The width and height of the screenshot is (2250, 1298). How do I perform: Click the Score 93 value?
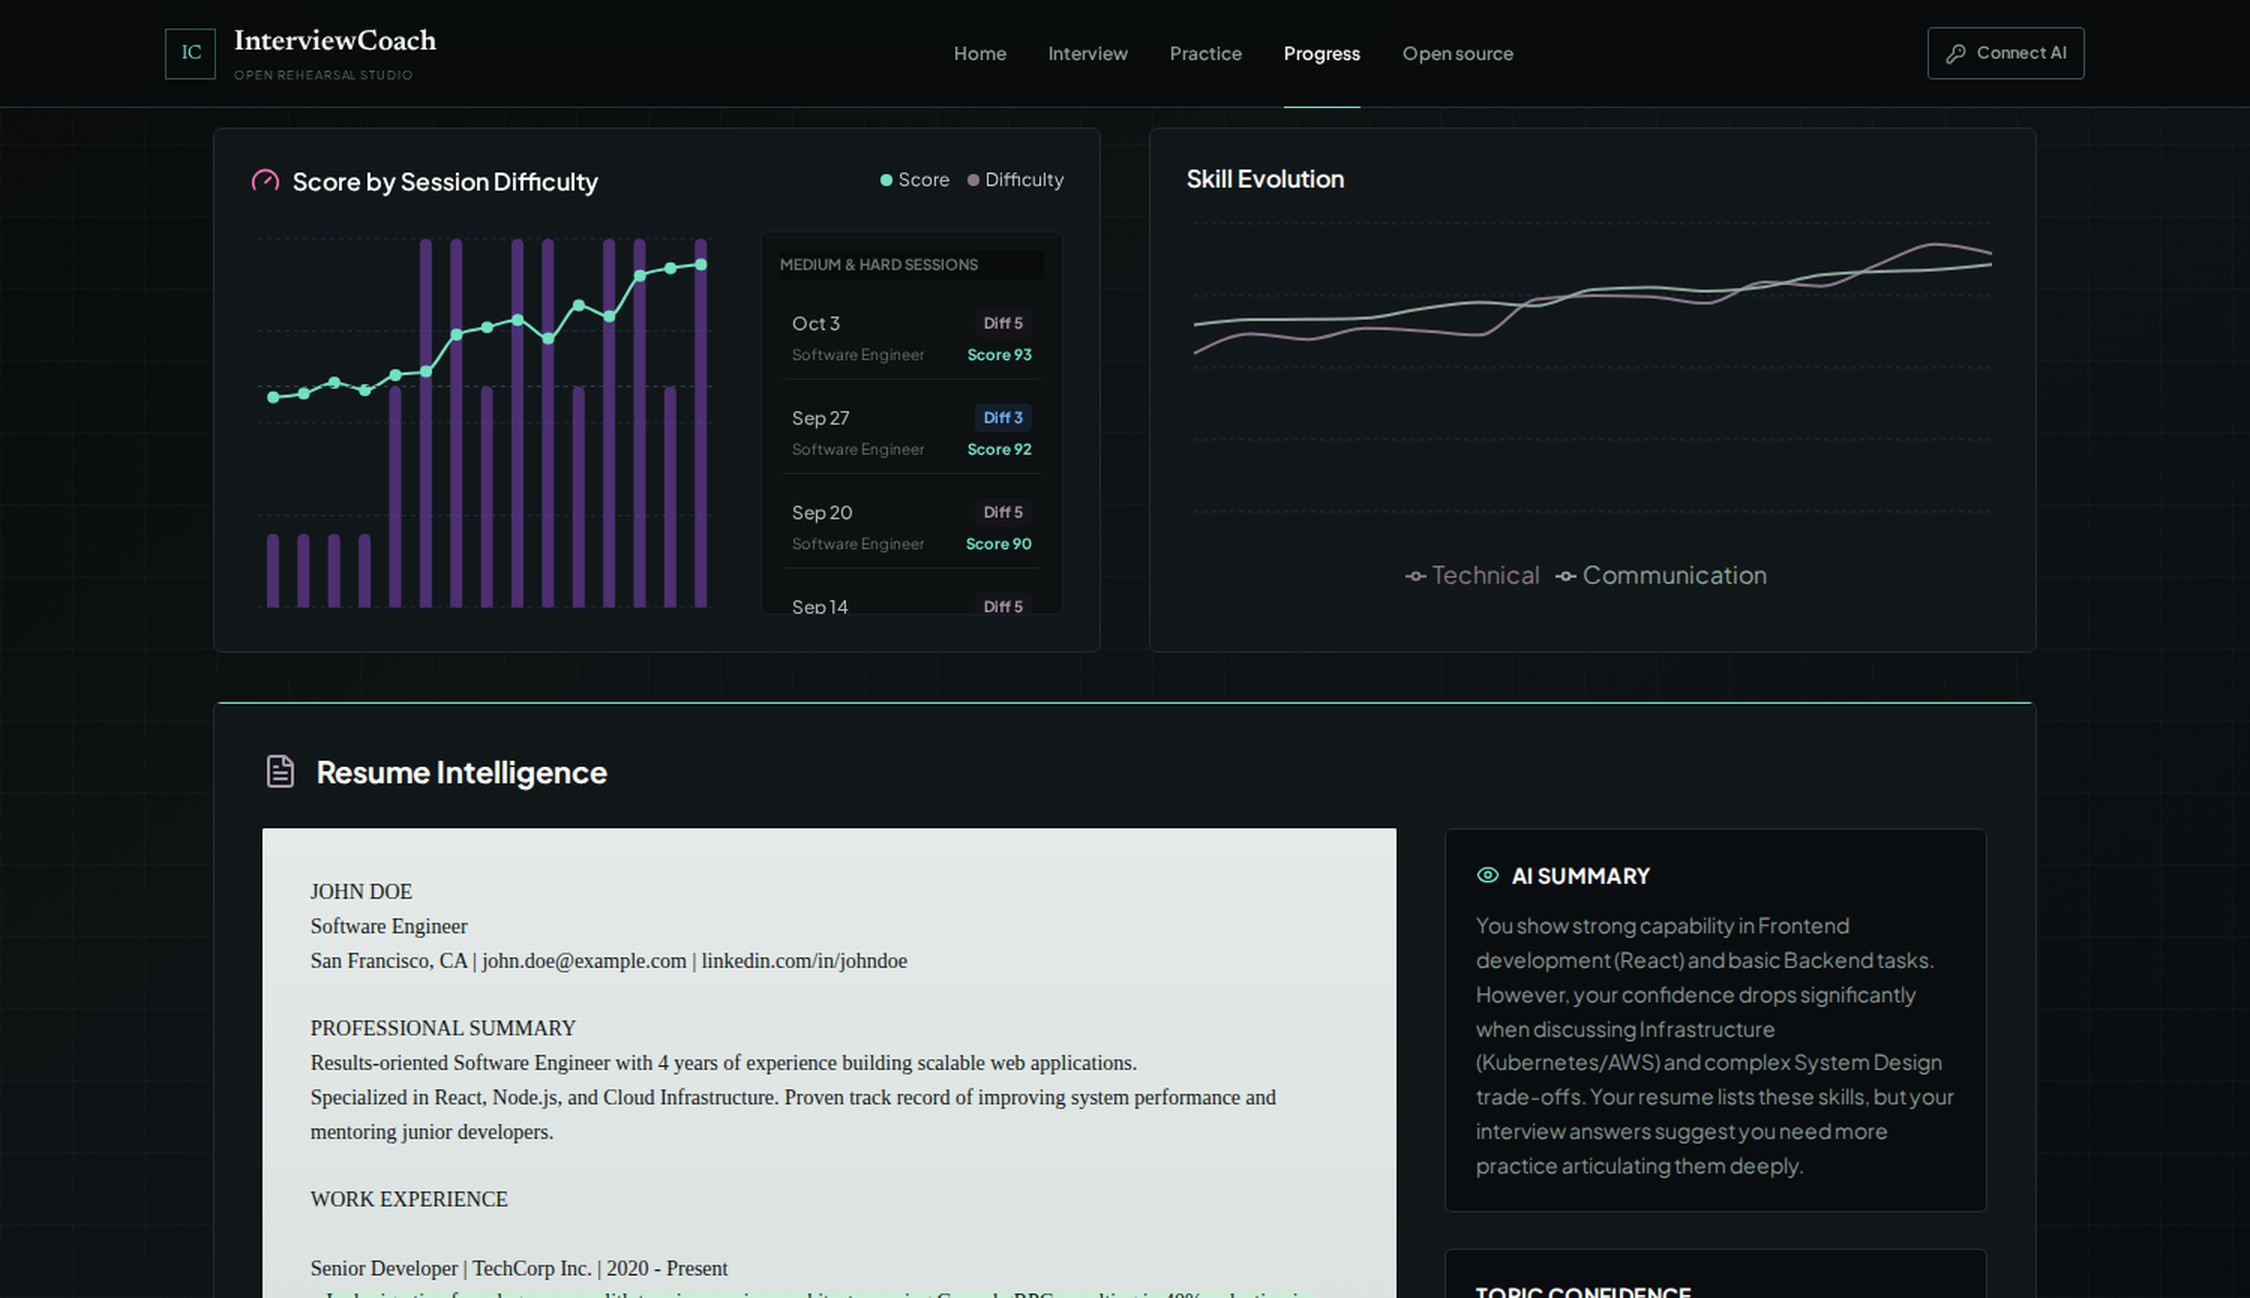coord(999,355)
